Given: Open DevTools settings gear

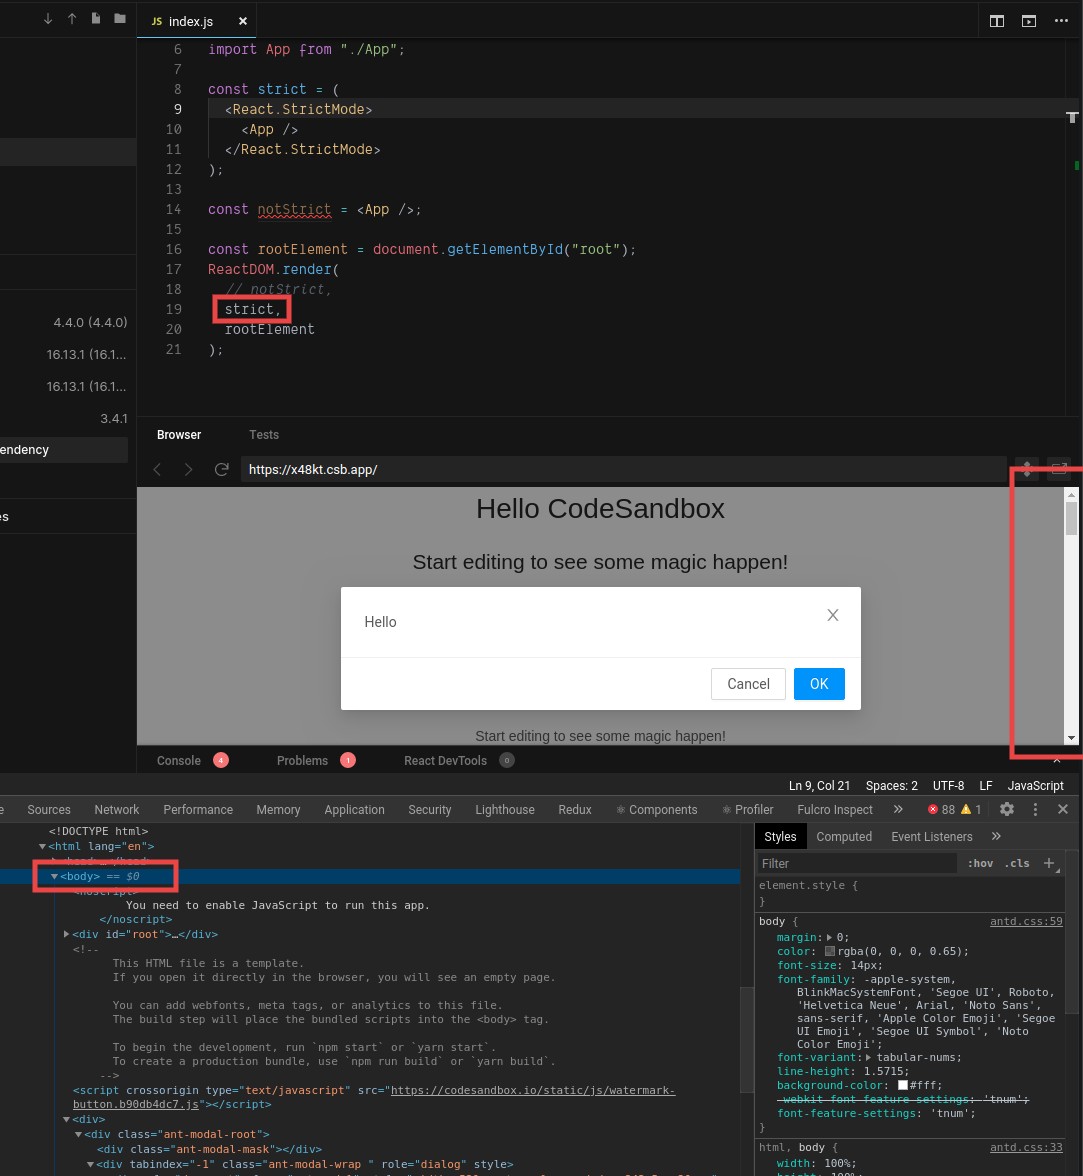Looking at the screenshot, I should [1006, 809].
